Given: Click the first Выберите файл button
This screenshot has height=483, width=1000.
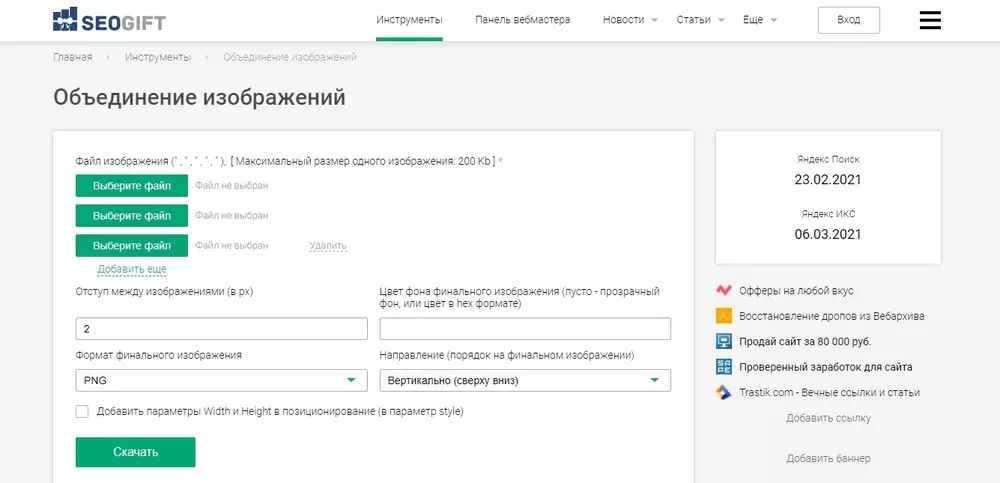Looking at the screenshot, I should 131,186.
